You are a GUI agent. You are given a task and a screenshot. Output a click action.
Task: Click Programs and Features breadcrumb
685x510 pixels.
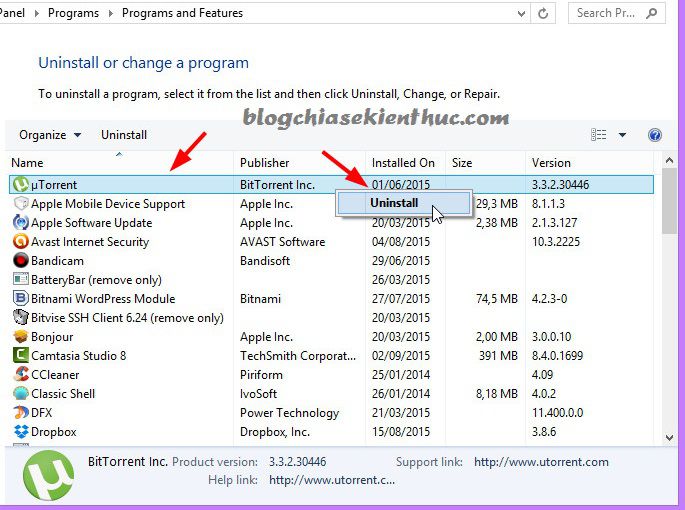pyautogui.click(x=182, y=13)
